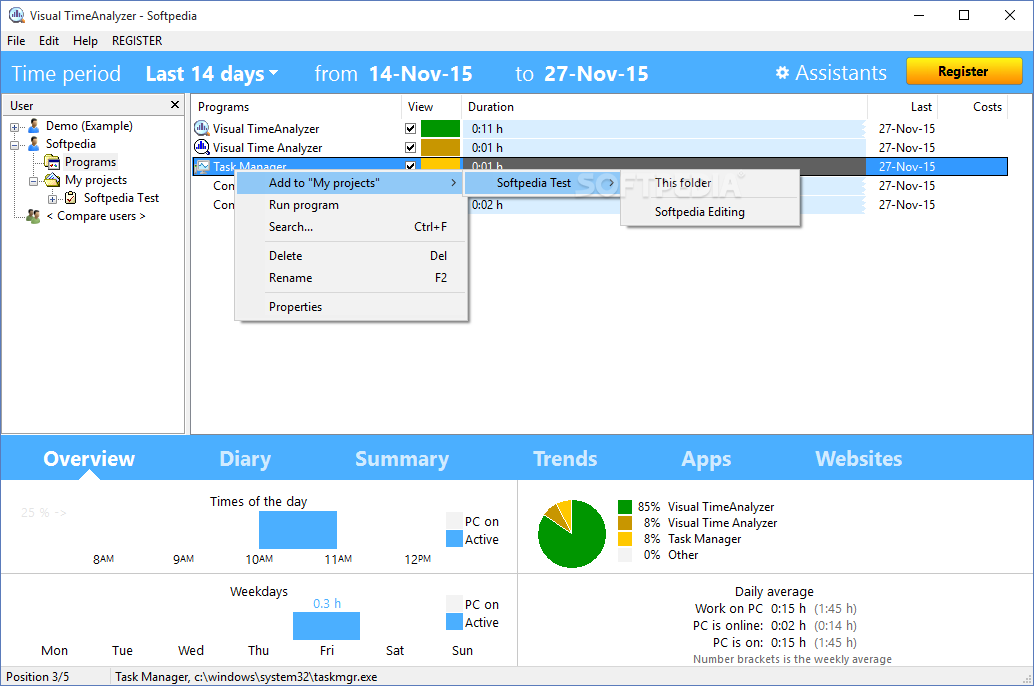This screenshot has width=1034, height=686.
Task: Click the Demo (Example) user icon
Action: point(34,126)
